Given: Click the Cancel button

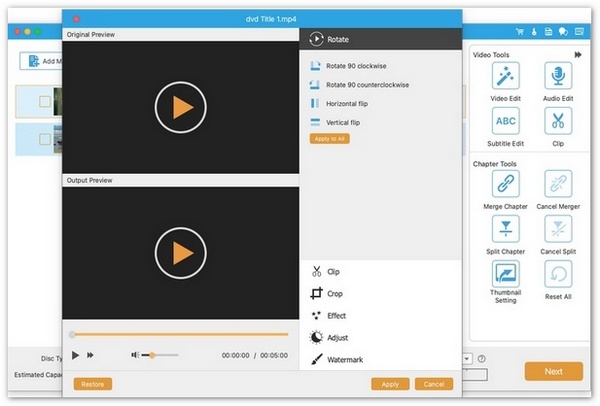Looking at the screenshot, I should click(434, 384).
